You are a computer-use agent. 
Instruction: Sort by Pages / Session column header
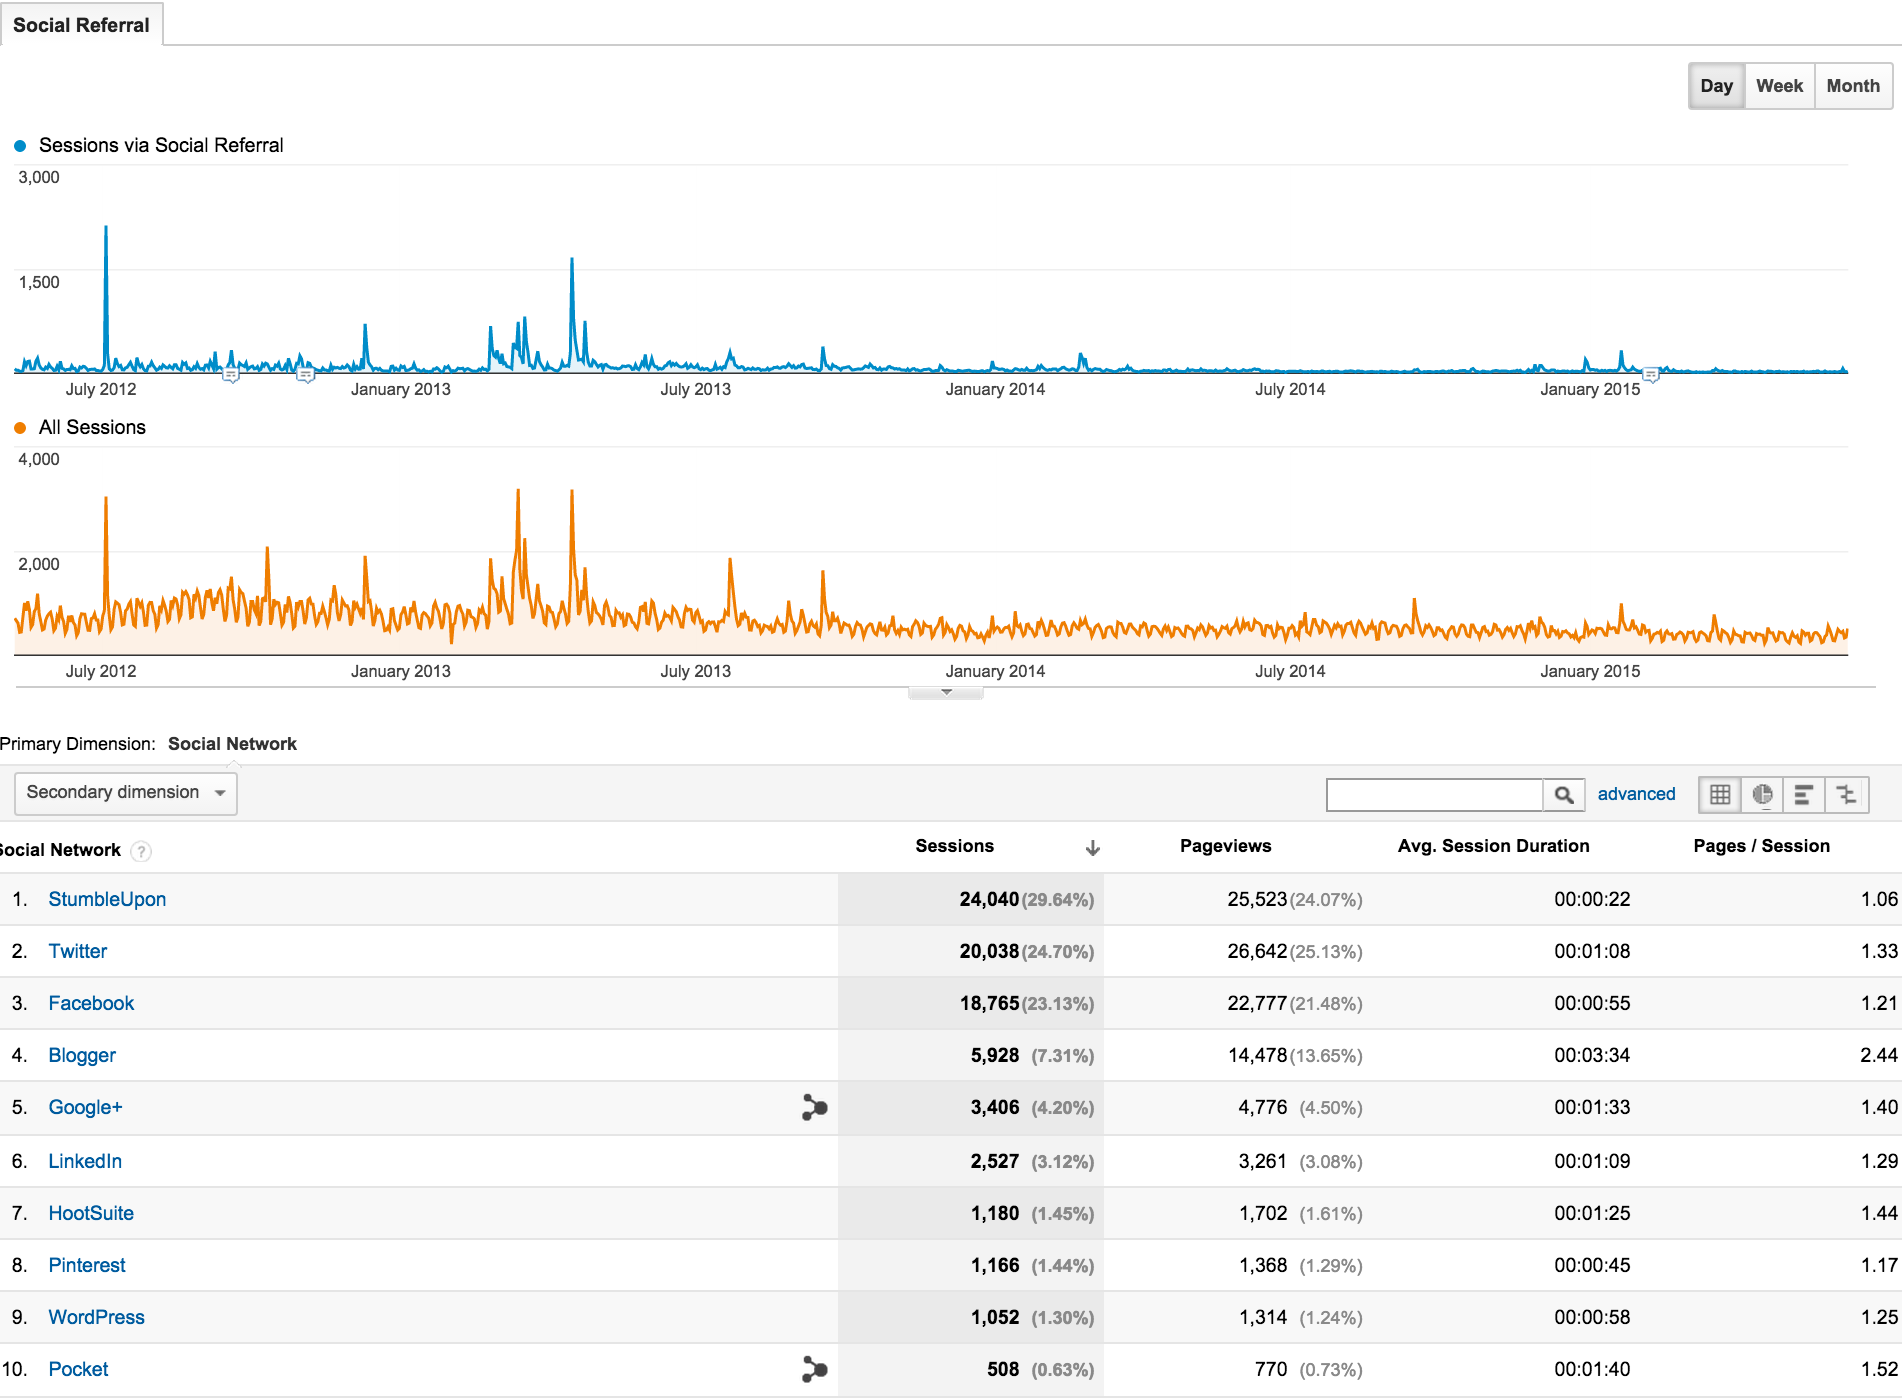[1761, 846]
